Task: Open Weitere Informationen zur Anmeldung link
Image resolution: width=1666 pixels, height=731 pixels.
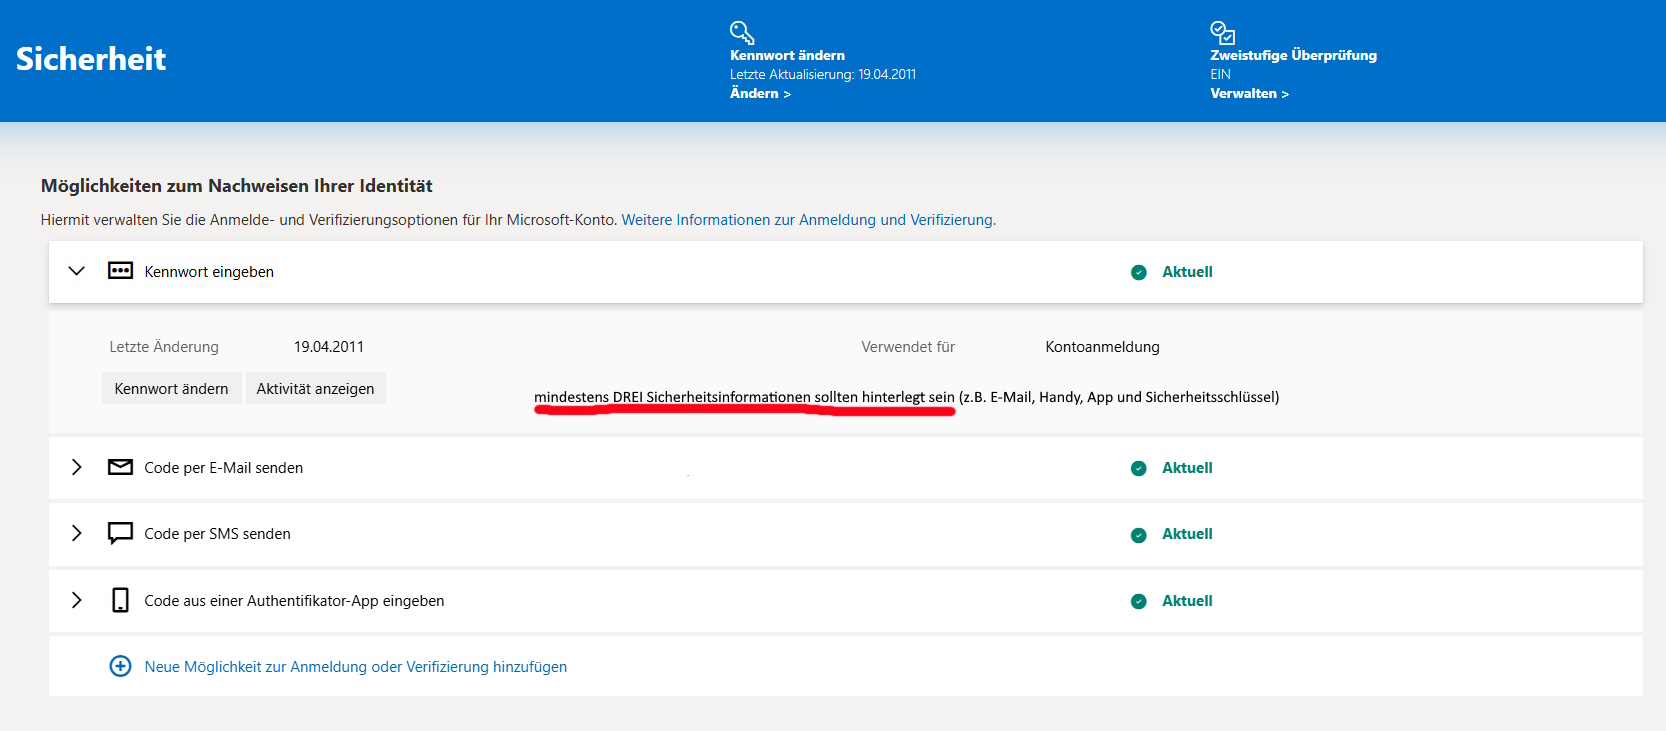Action: tap(807, 220)
